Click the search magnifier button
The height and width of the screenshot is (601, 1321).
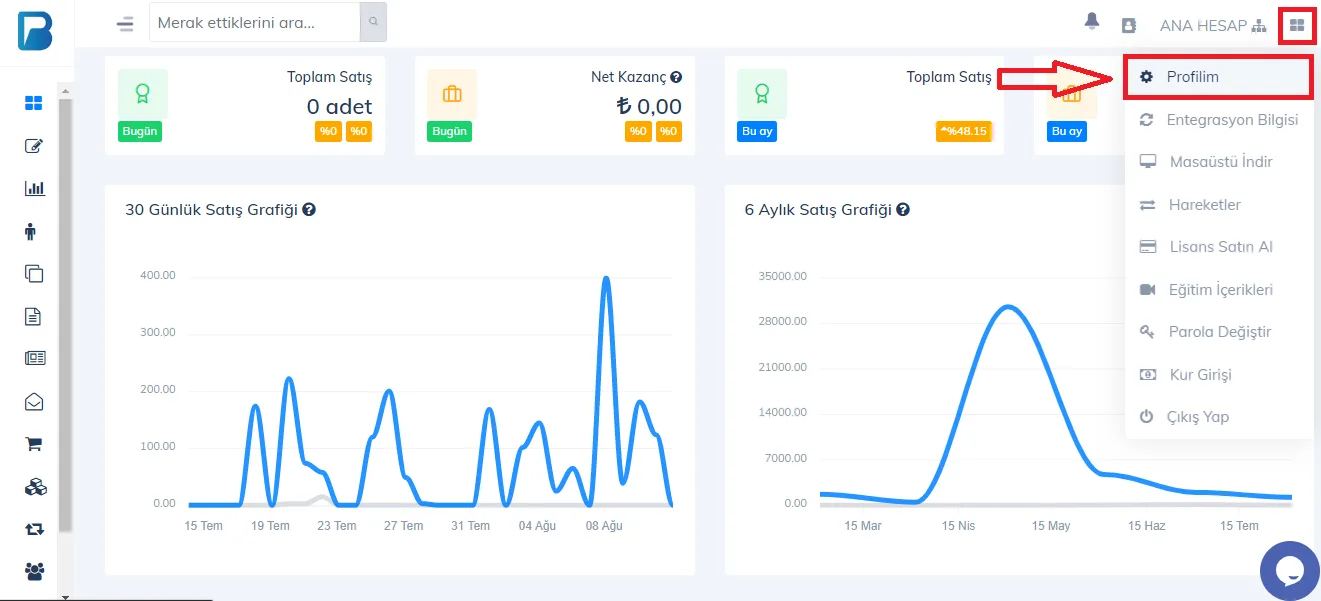pyautogui.click(x=373, y=21)
